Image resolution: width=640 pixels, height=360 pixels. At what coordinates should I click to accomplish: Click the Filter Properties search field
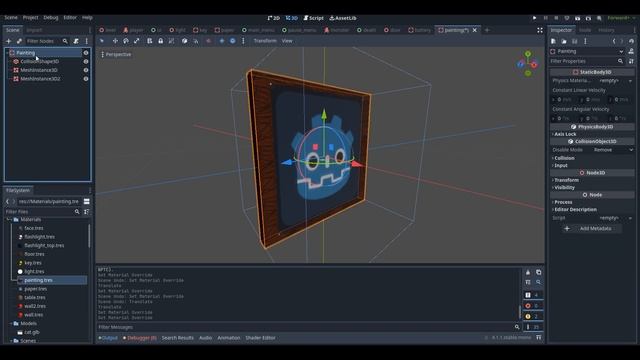[x=587, y=61]
